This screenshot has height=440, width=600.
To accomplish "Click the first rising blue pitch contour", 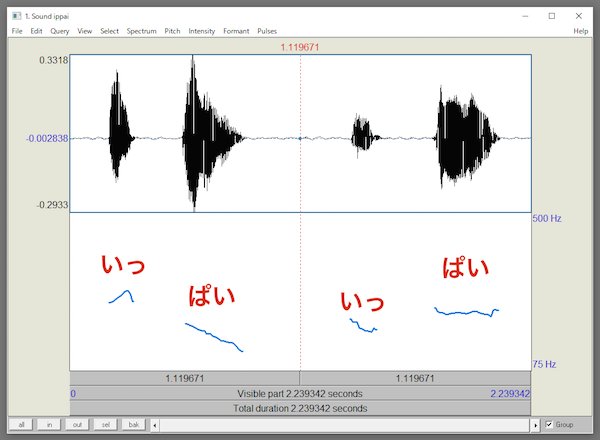I will pyautogui.click(x=122, y=296).
